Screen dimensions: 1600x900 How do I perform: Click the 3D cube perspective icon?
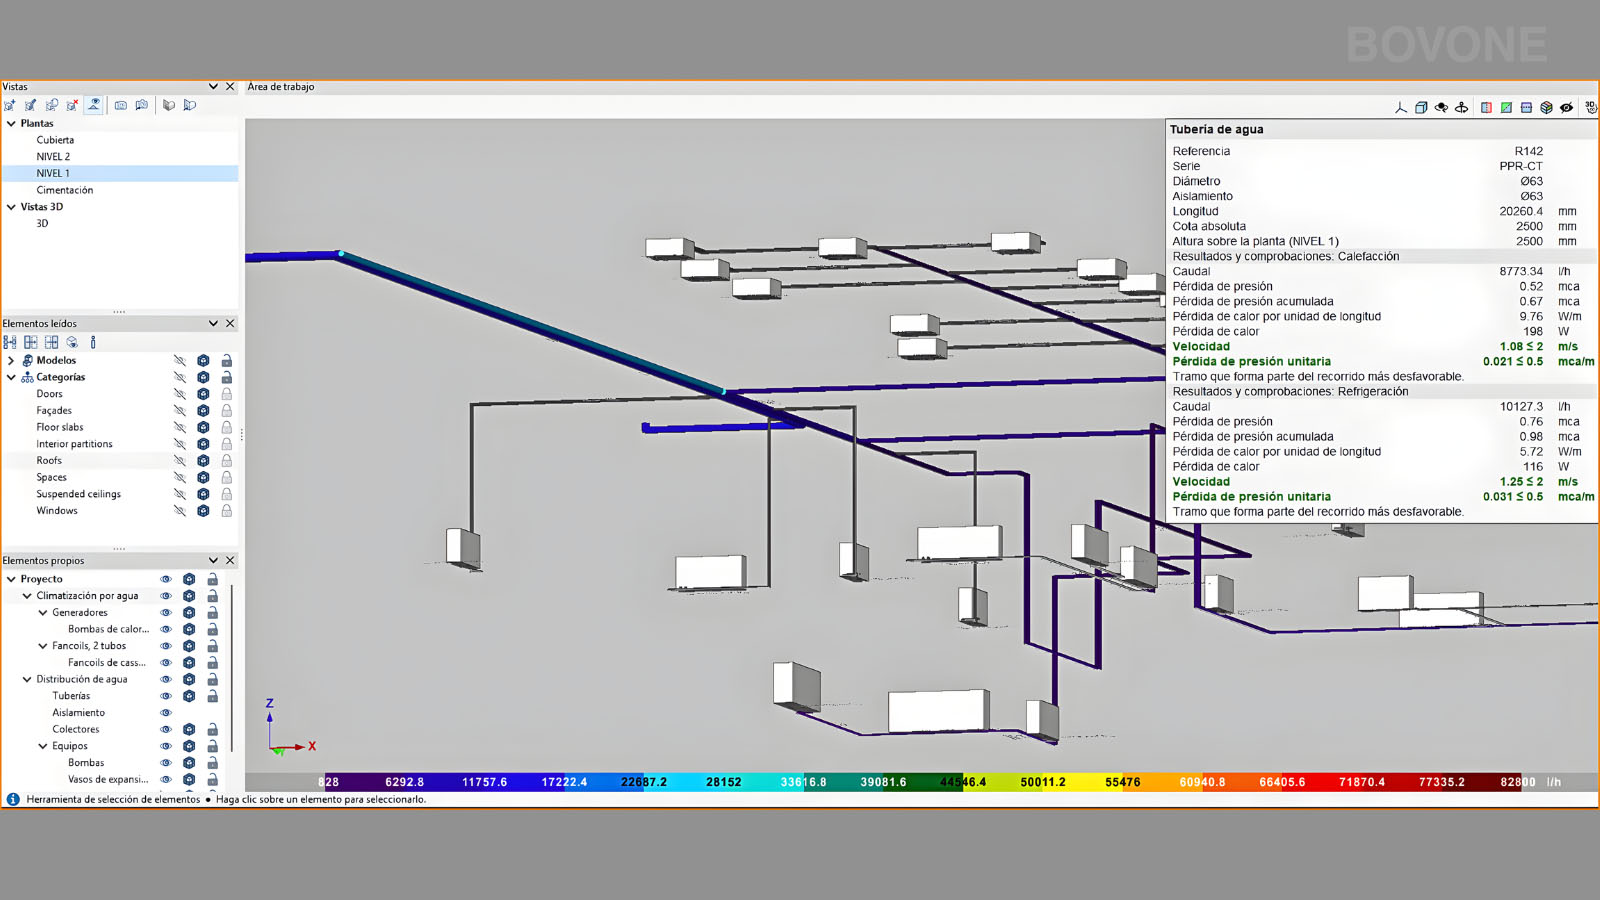coord(1421,107)
